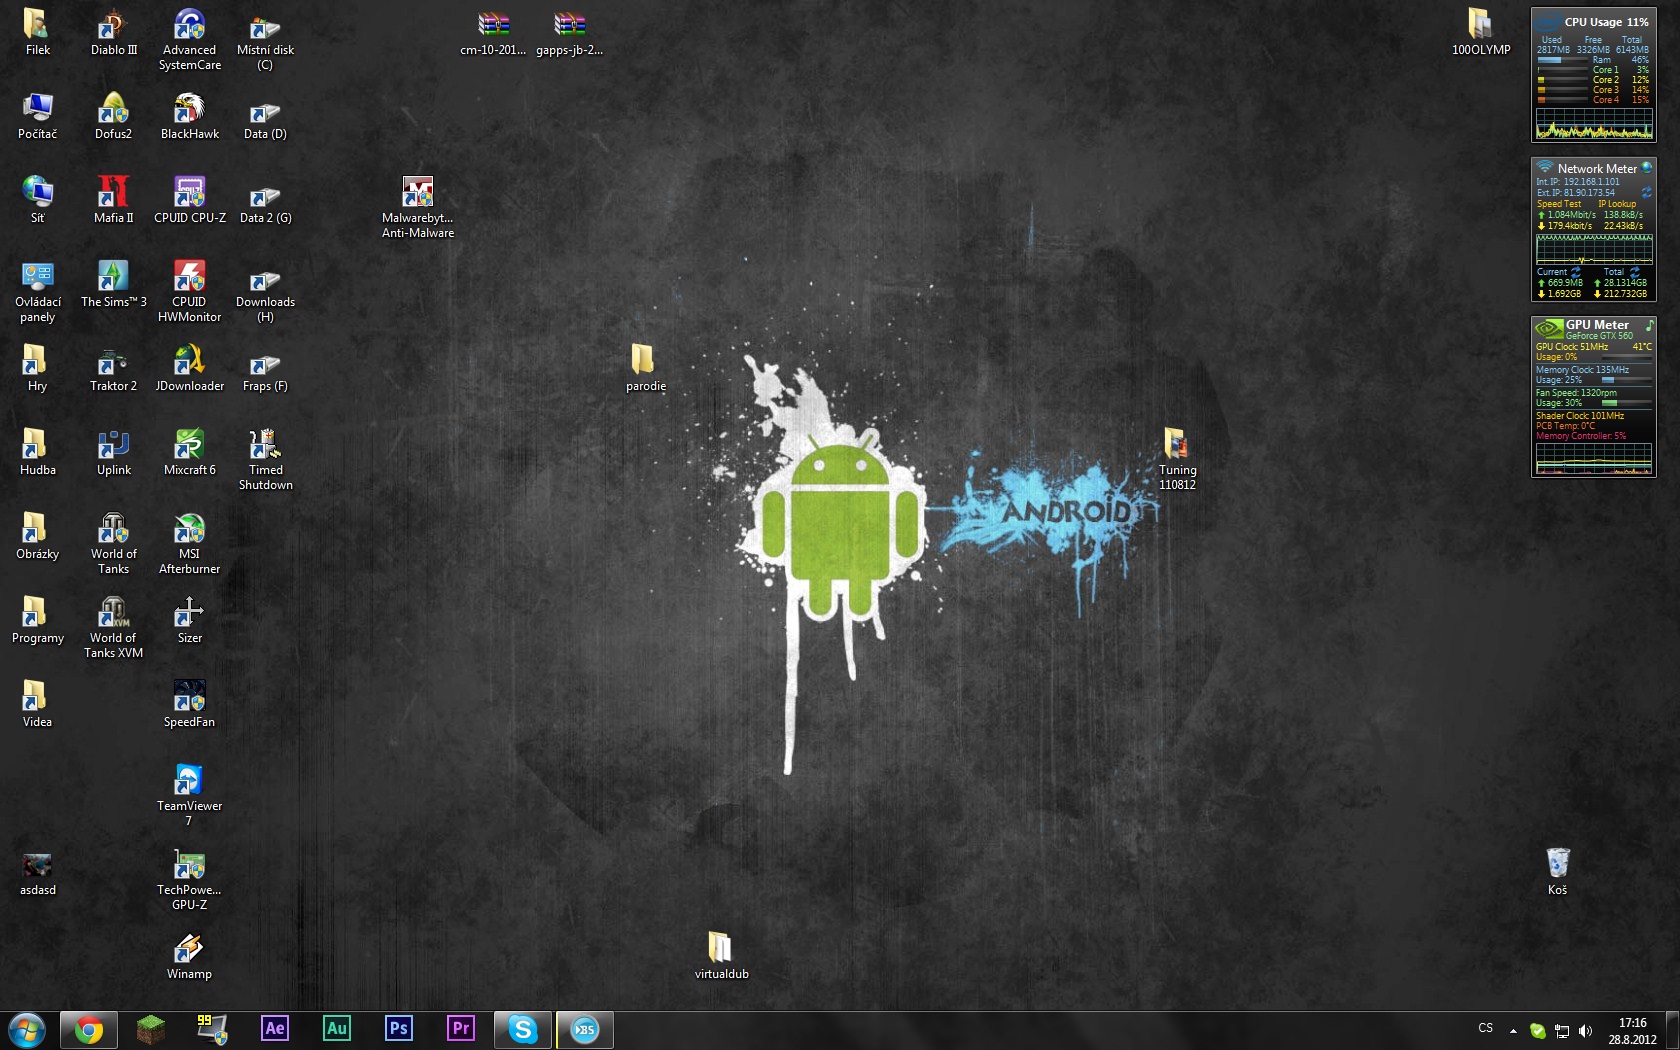The width and height of the screenshot is (1680, 1050).
Task: Click the Timed Shutdown icon
Action: [x=266, y=460]
